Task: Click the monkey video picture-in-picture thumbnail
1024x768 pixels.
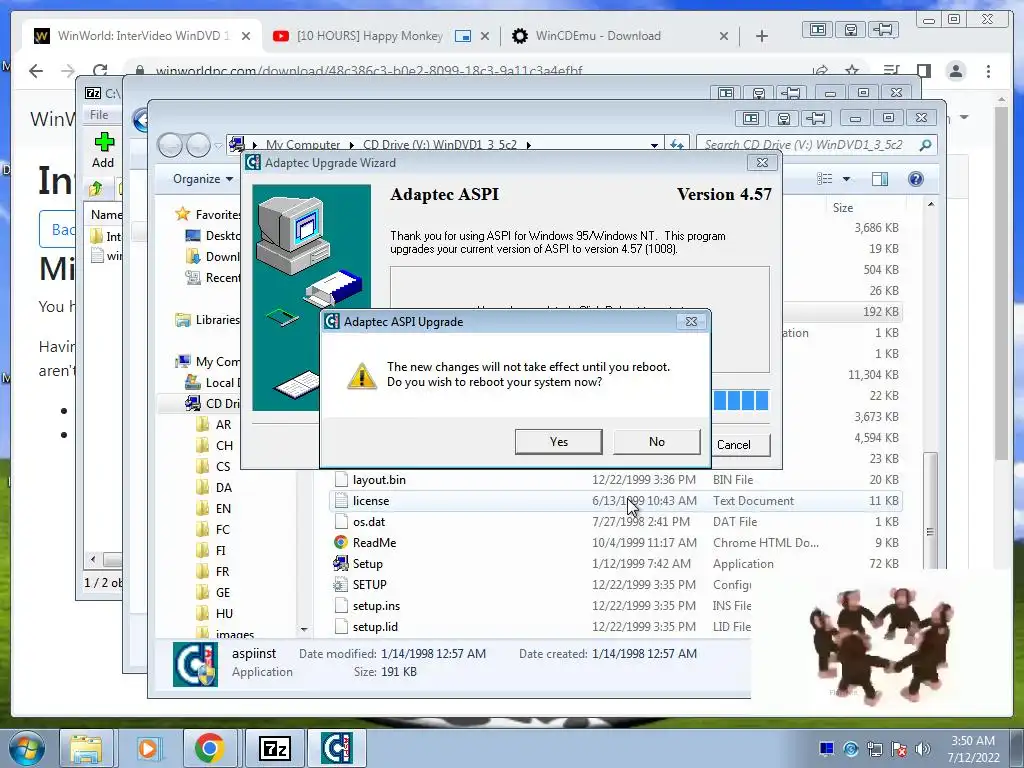Action: tap(882, 643)
